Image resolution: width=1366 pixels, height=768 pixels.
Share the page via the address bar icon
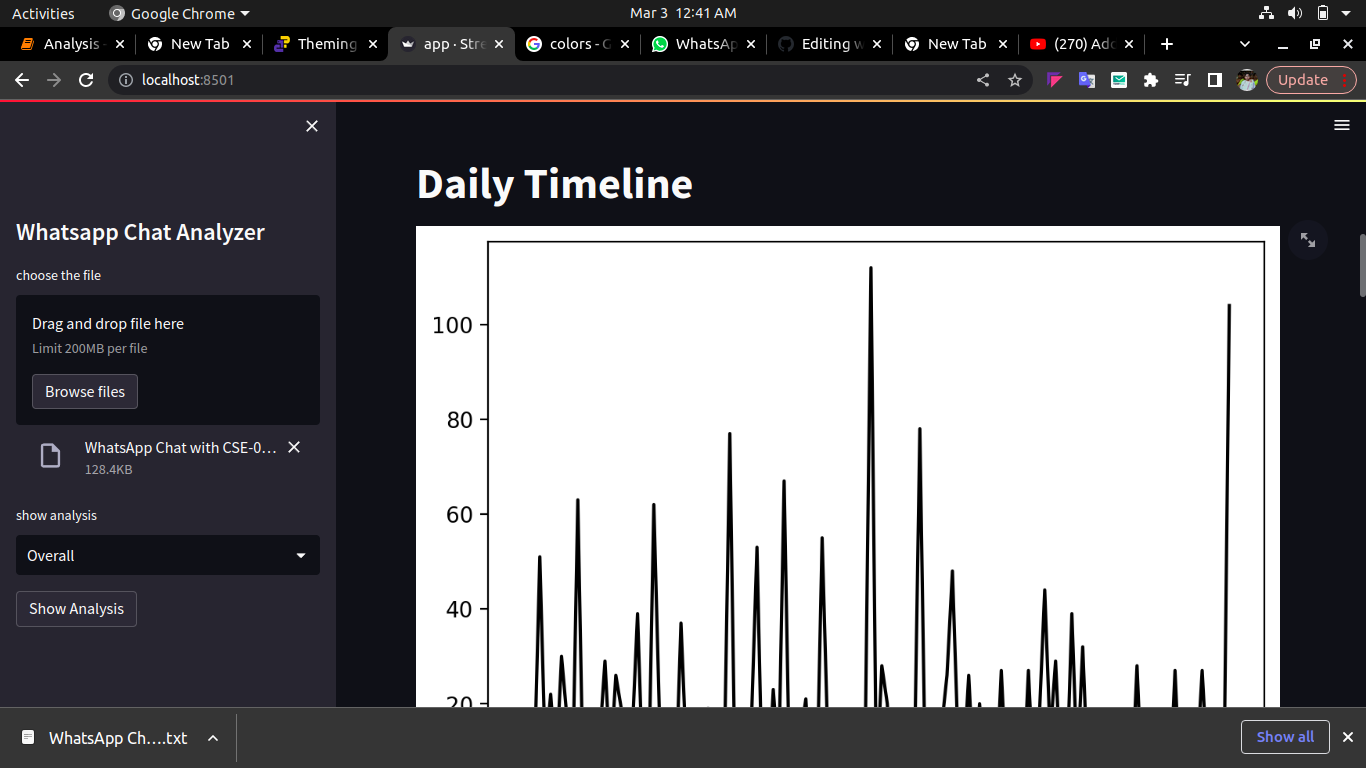pyautogui.click(x=983, y=79)
